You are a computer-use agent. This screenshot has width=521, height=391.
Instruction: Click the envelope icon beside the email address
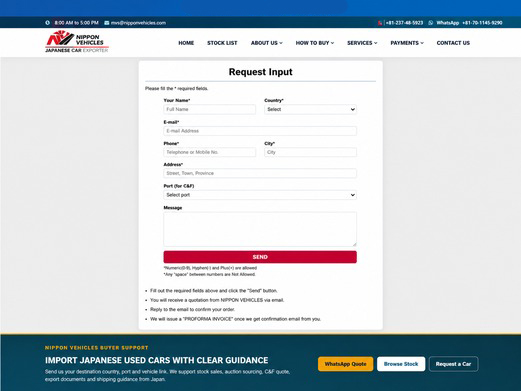click(107, 23)
